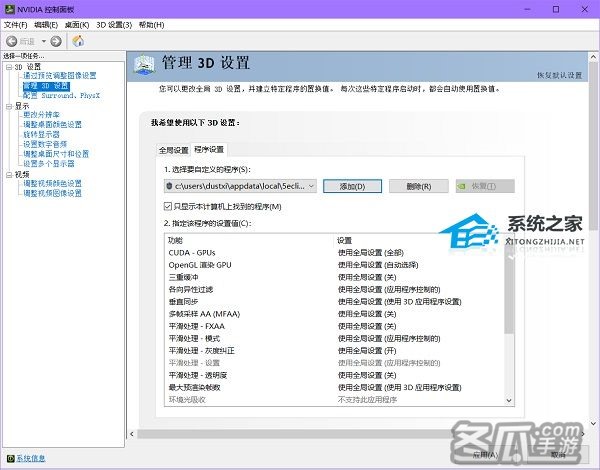Toggle 只显示本计算机上找到的程序 checkbox
The height and width of the screenshot is (470, 600).
(168, 207)
